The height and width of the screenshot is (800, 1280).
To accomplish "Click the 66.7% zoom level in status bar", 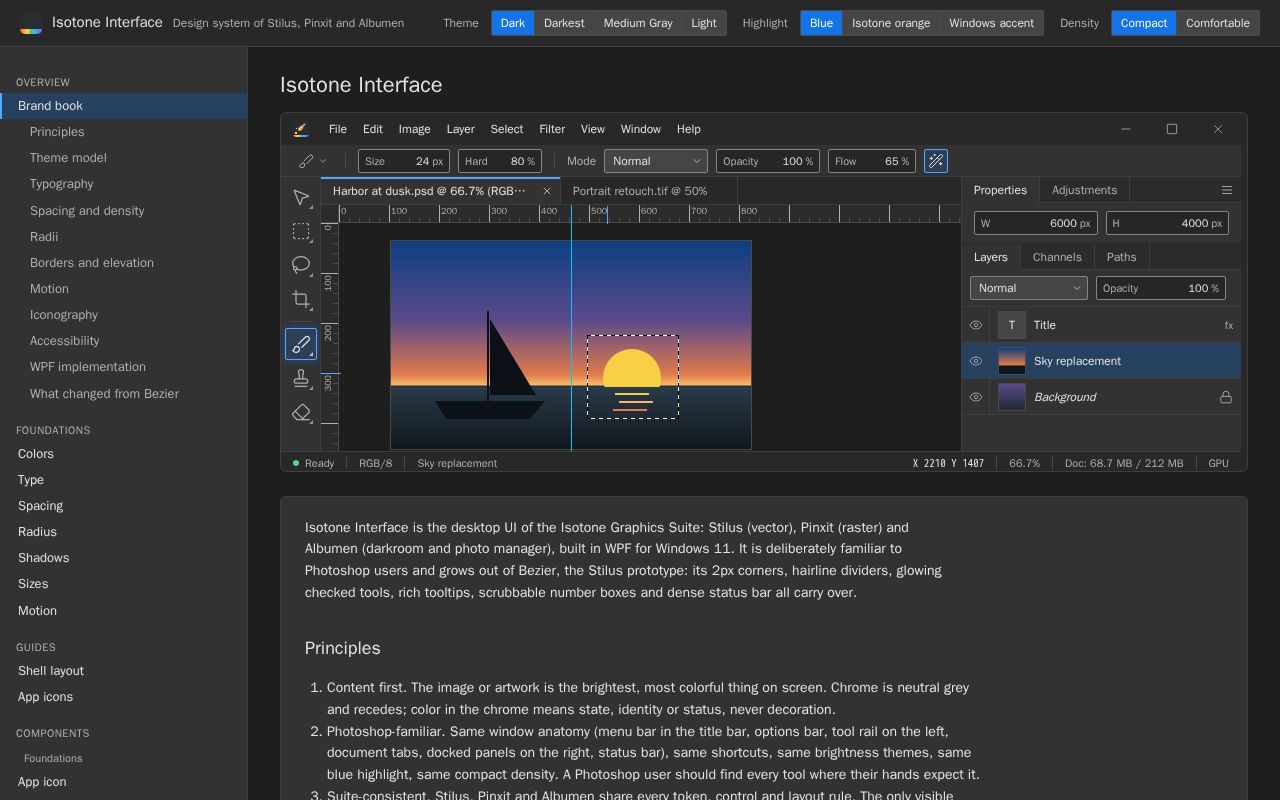I will [1024, 463].
